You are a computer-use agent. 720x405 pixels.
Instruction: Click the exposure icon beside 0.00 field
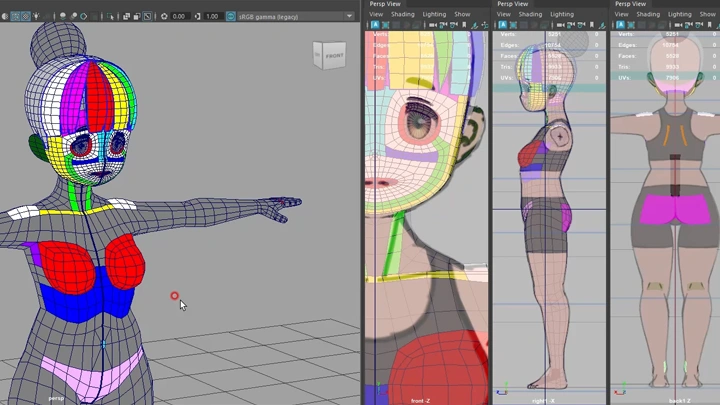click(x=164, y=17)
